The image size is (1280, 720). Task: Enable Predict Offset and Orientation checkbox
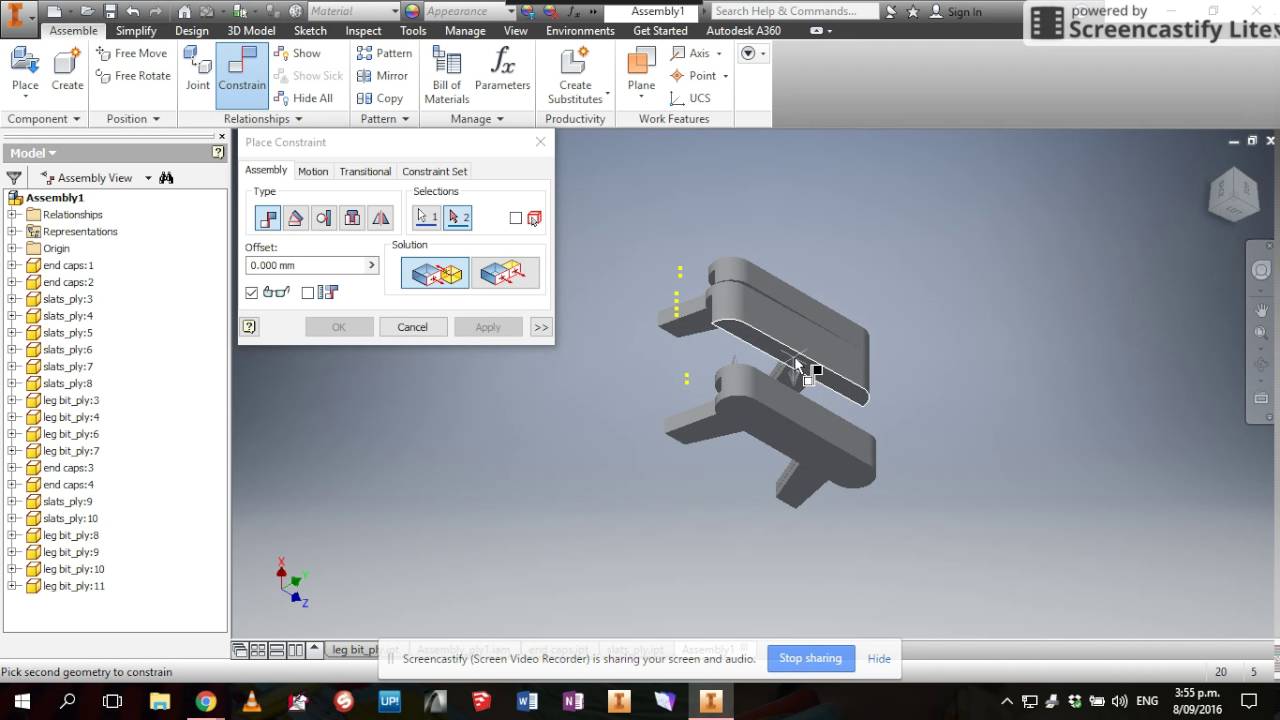click(308, 293)
